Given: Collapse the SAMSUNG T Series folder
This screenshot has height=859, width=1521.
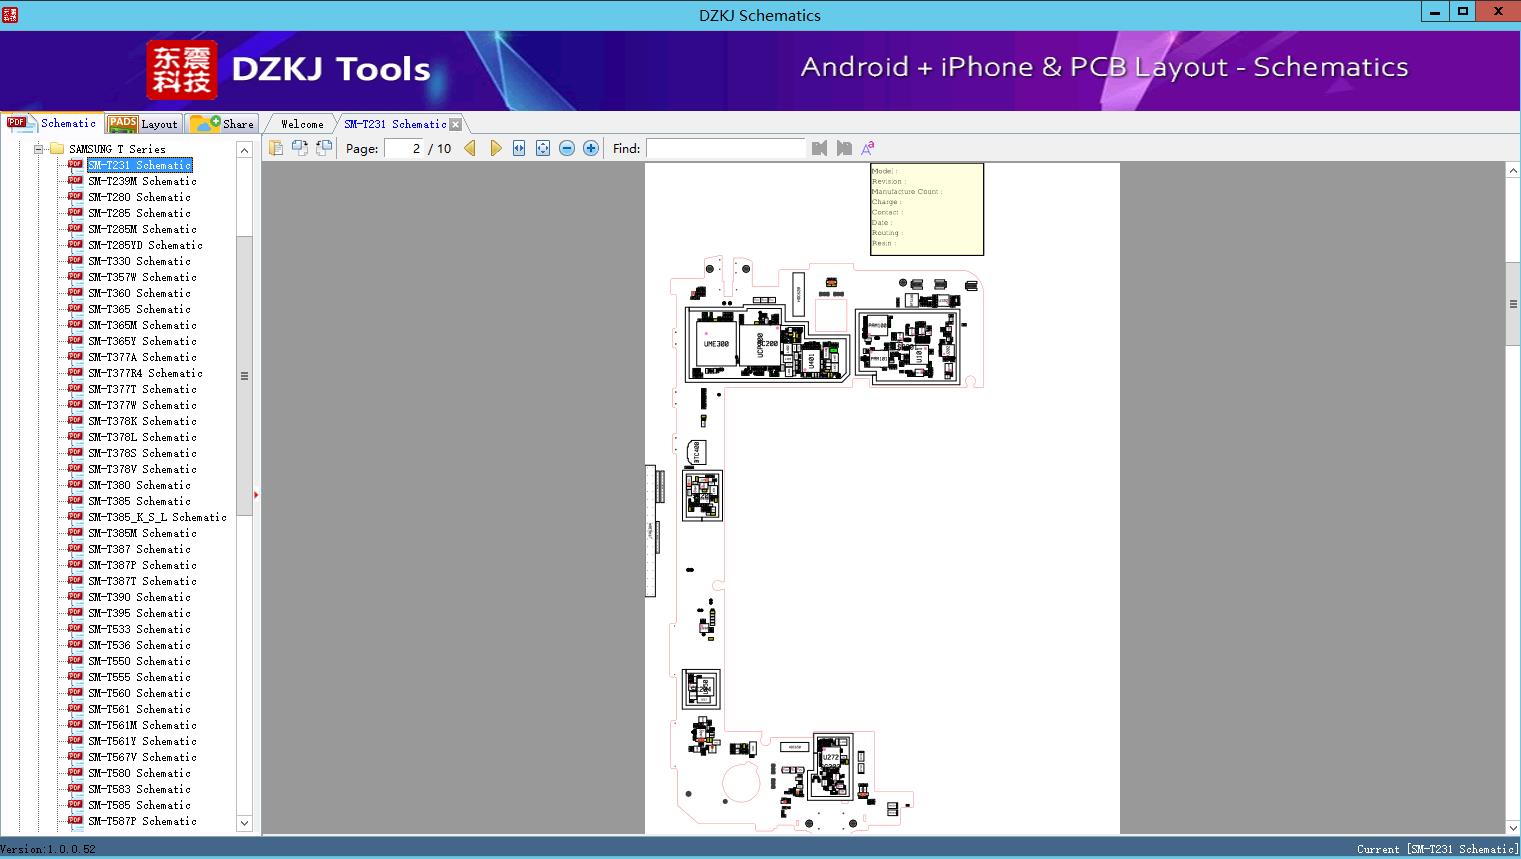Looking at the screenshot, I should tap(38, 149).
